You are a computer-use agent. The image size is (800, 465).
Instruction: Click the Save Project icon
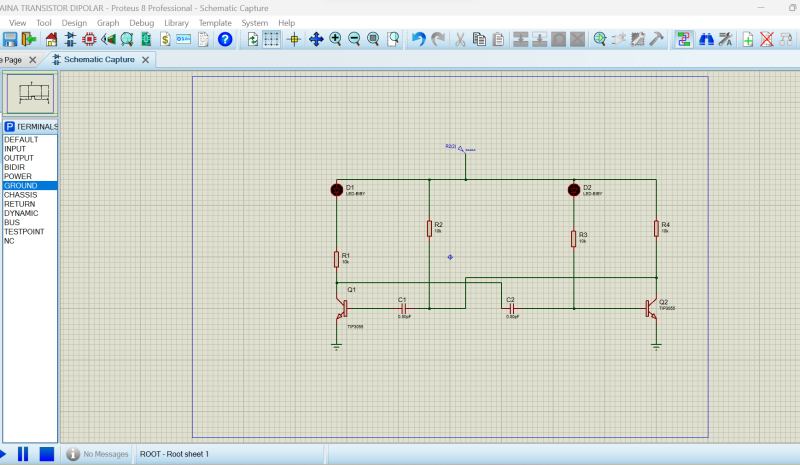click(10, 40)
